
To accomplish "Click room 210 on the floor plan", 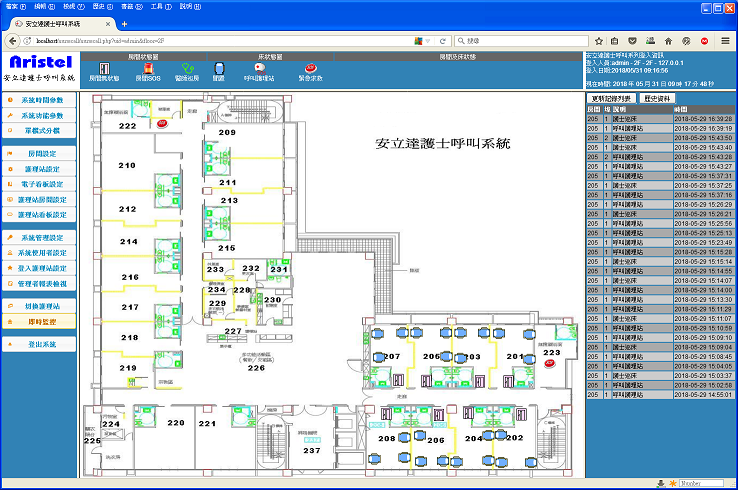I will pos(127,166).
